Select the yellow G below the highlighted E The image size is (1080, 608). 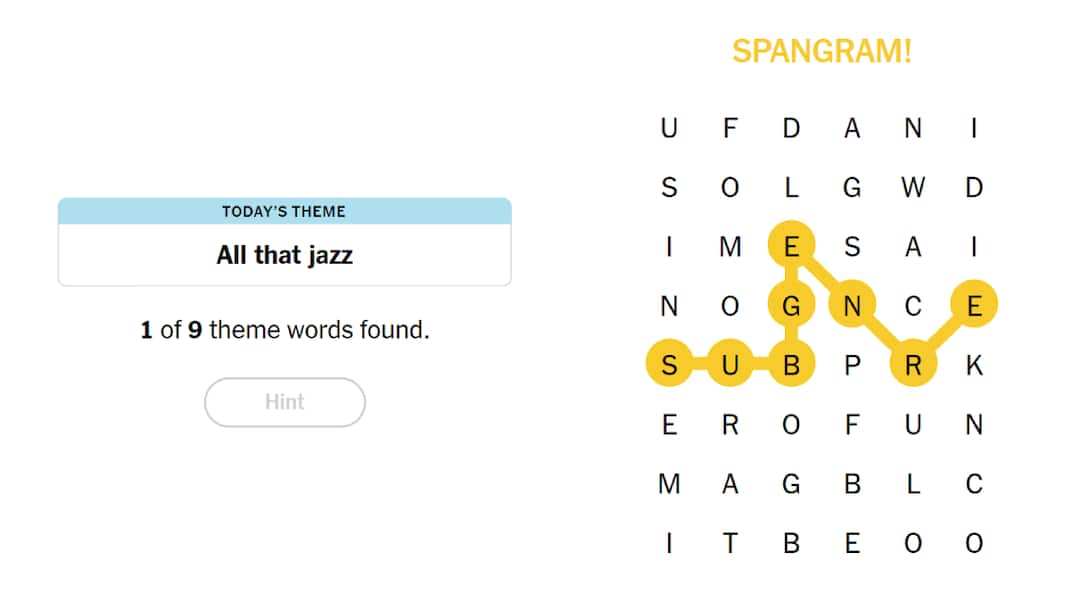coord(791,306)
